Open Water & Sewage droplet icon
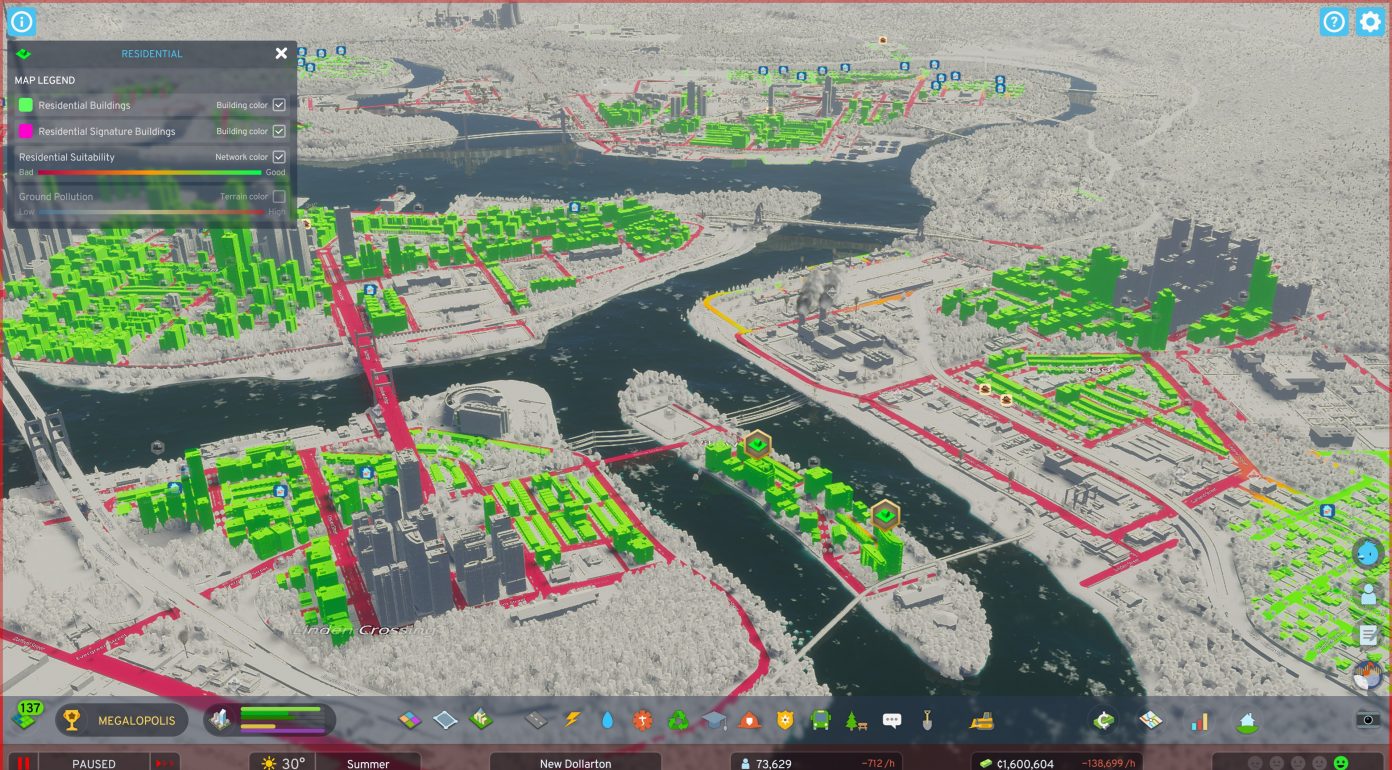 pos(608,720)
